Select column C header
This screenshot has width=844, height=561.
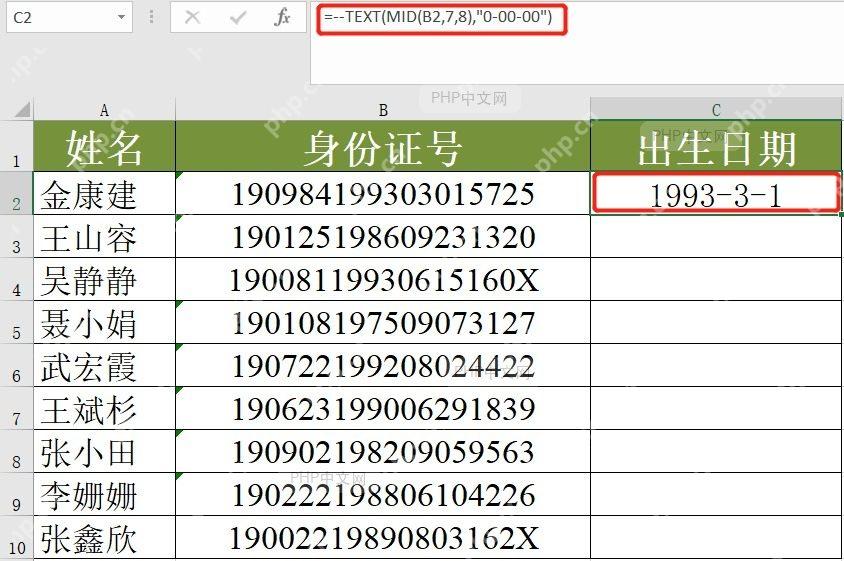click(x=716, y=110)
